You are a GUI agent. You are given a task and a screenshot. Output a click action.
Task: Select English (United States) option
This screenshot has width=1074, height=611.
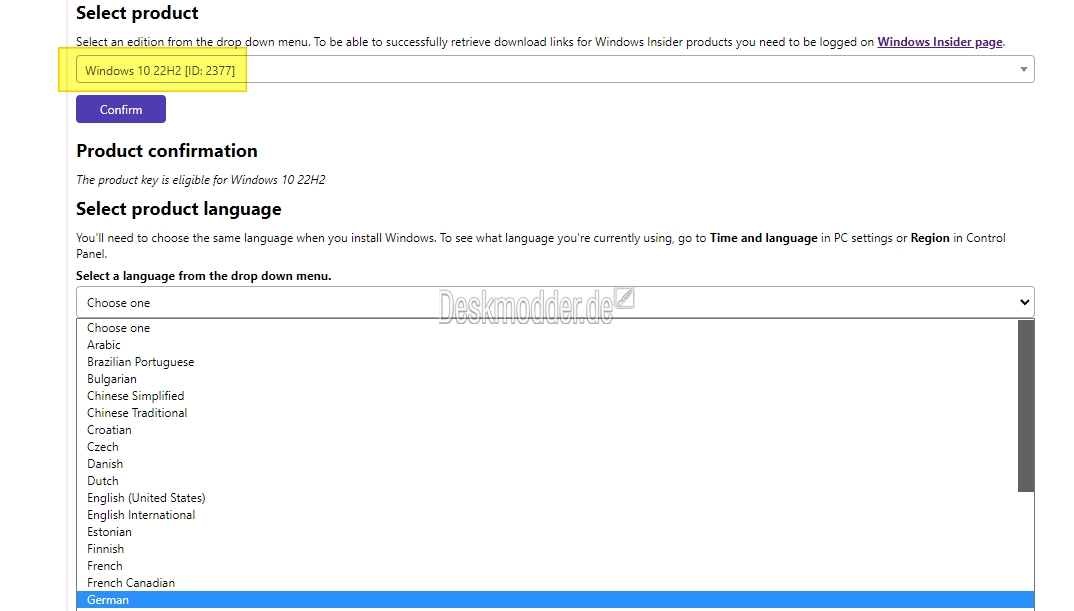coord(547,498)
